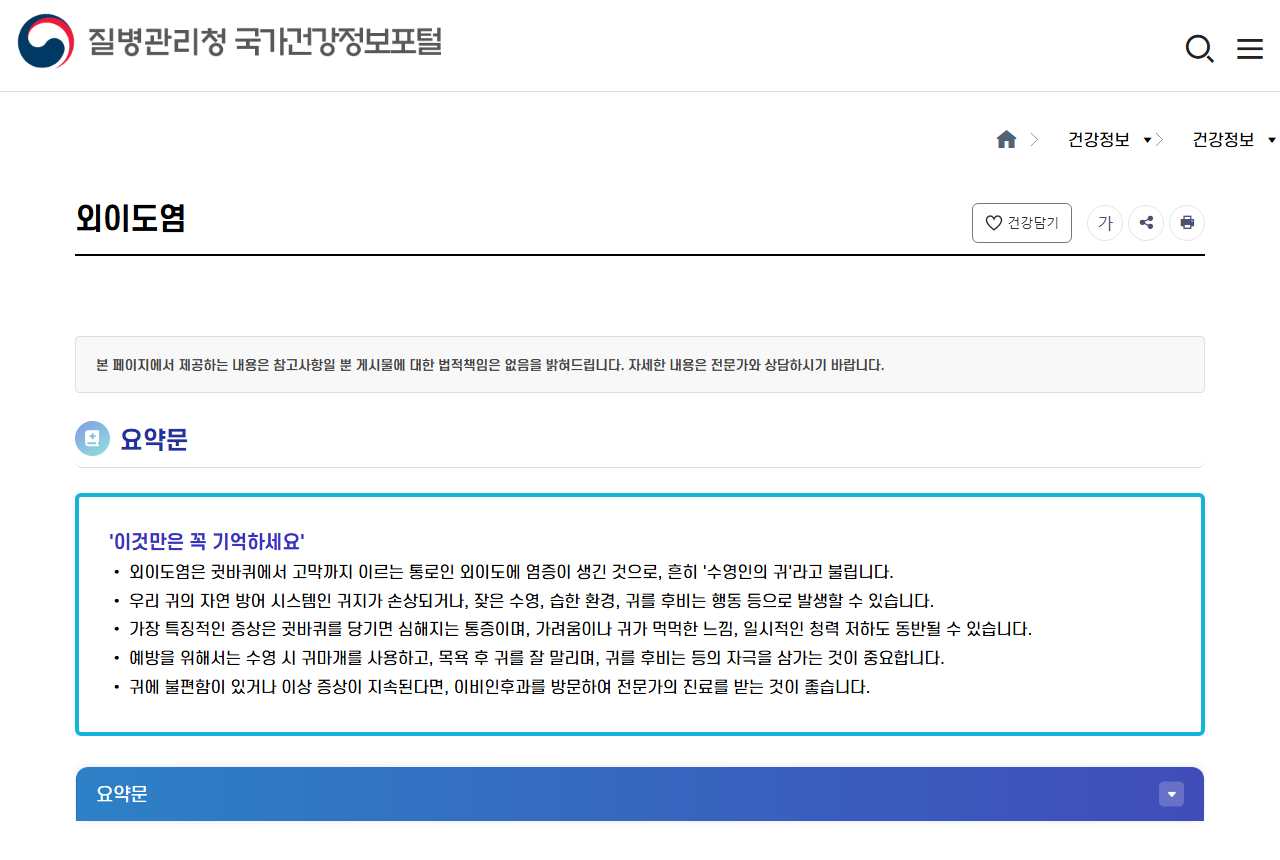Screen dimensions: 1280x860
Task: Open the last 건강정보 breadcrumb dropdown at the window edge
Action: point(1234,140)
